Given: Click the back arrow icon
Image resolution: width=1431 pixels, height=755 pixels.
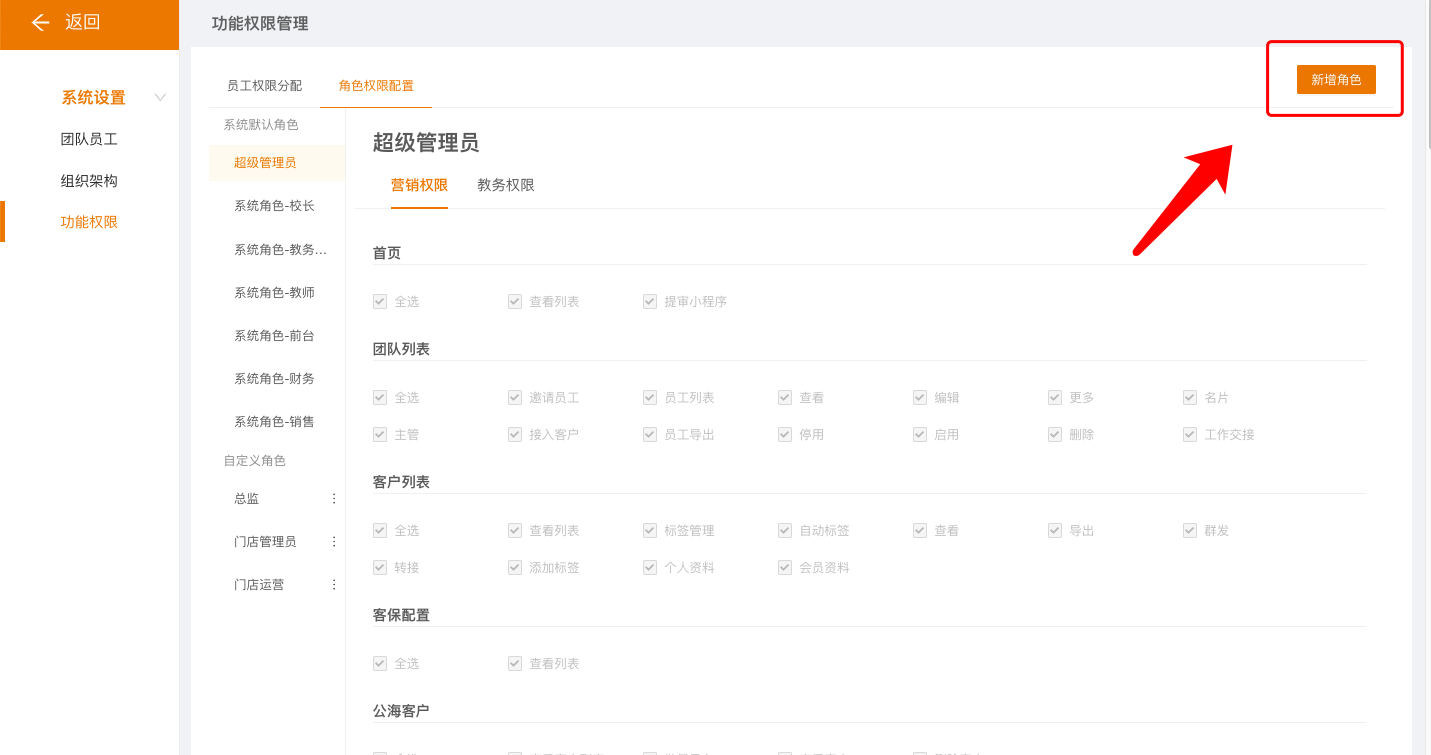Looking at the screenshot, I should coord(40,22).
